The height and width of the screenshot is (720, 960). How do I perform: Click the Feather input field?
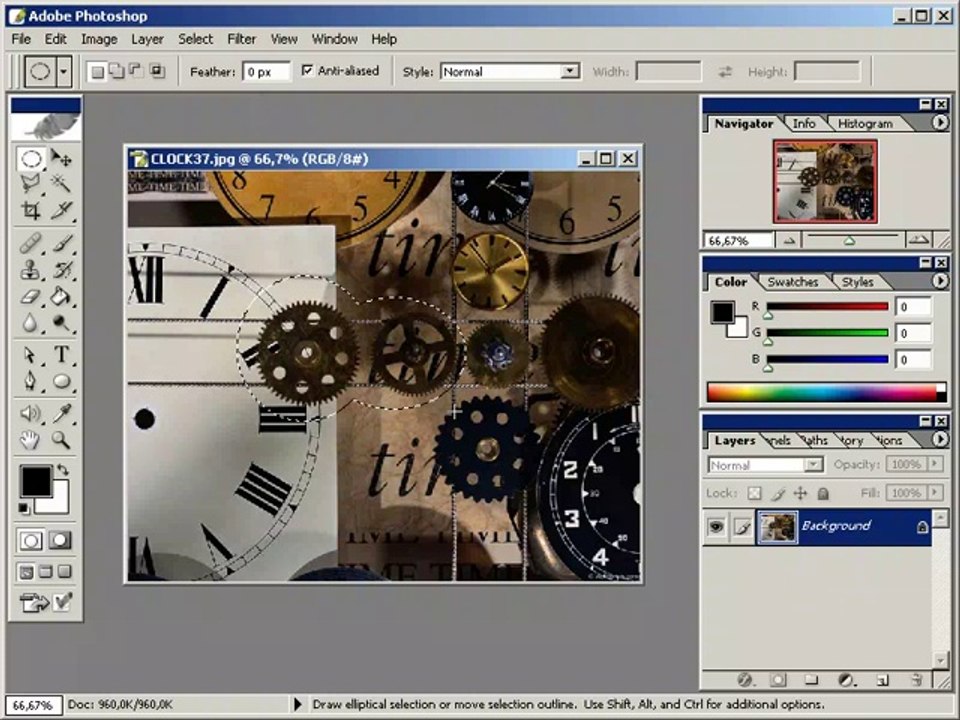click(266, 72)
